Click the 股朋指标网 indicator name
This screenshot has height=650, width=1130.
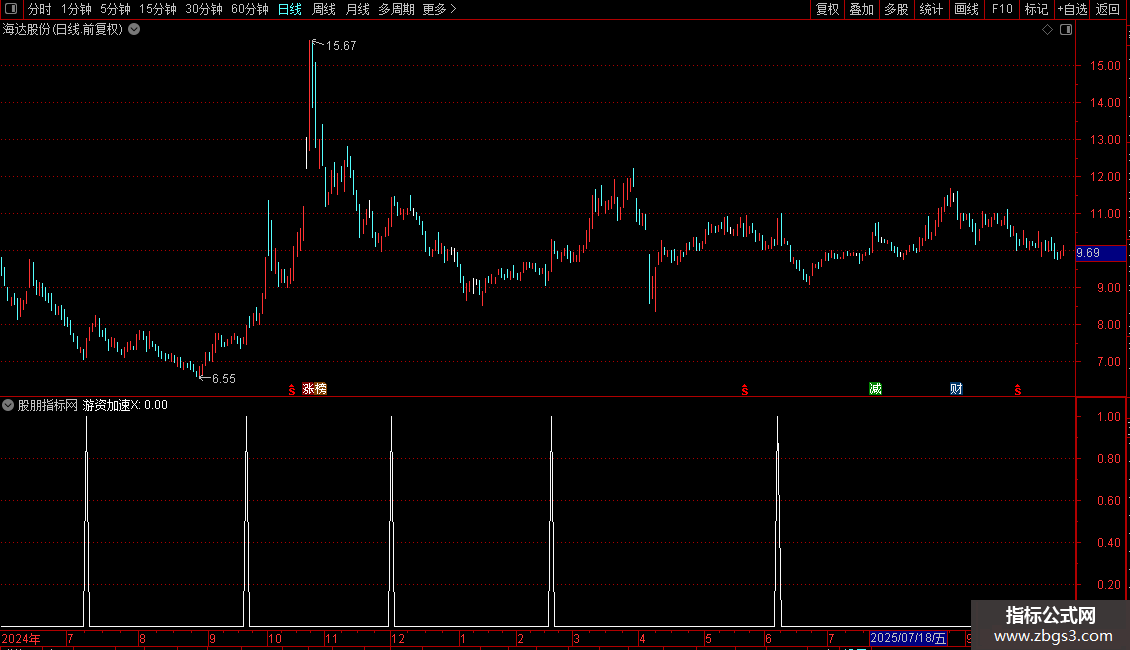tap(48, 405)
